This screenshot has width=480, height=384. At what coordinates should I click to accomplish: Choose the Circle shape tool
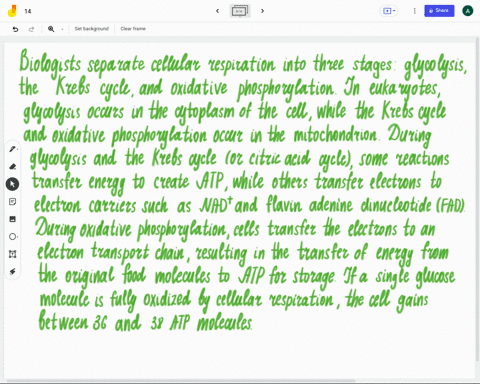12,237
